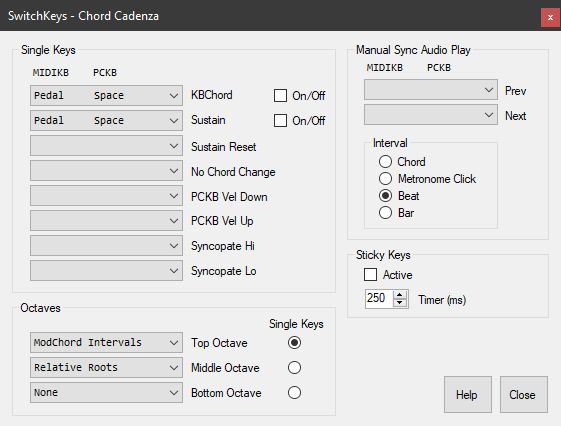The image size is (561, 426).
Task: Open the Next key dropdown
Action: pyautogui.click(x=431, y=115)
